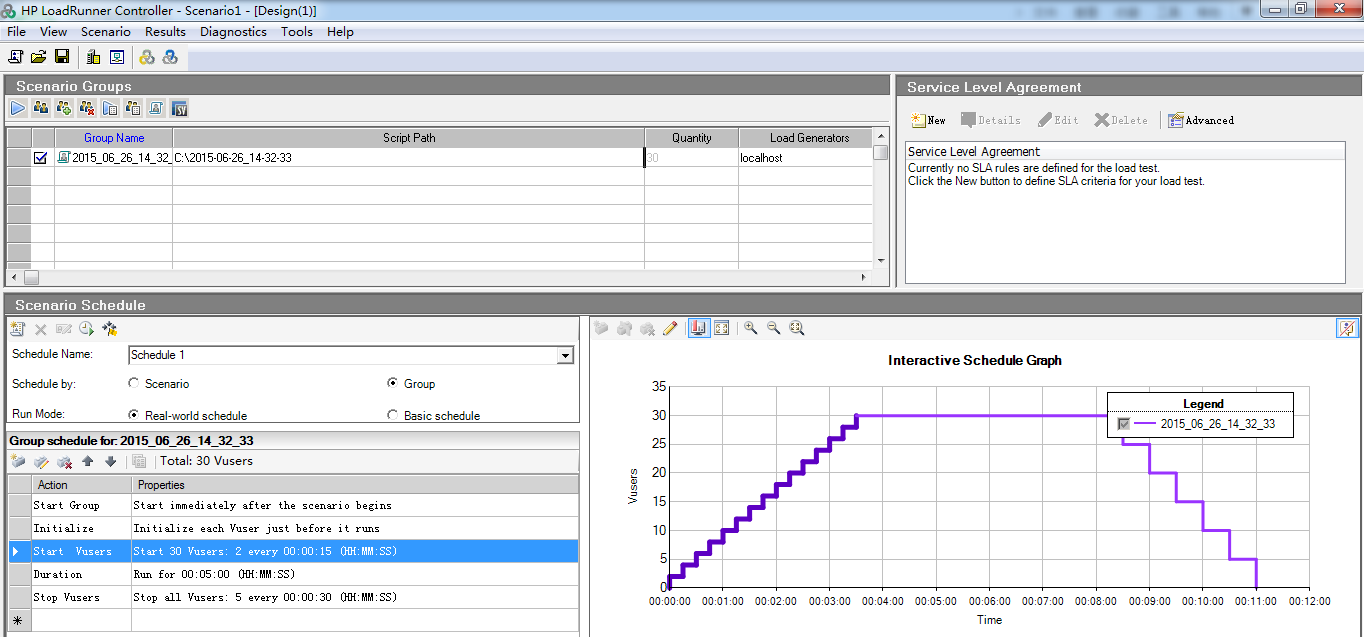Screen dimensions: 1364x637
Task: Toggle the legend checkbox for 2015_06_26_14_32_33
Action: click(1124, 424)
